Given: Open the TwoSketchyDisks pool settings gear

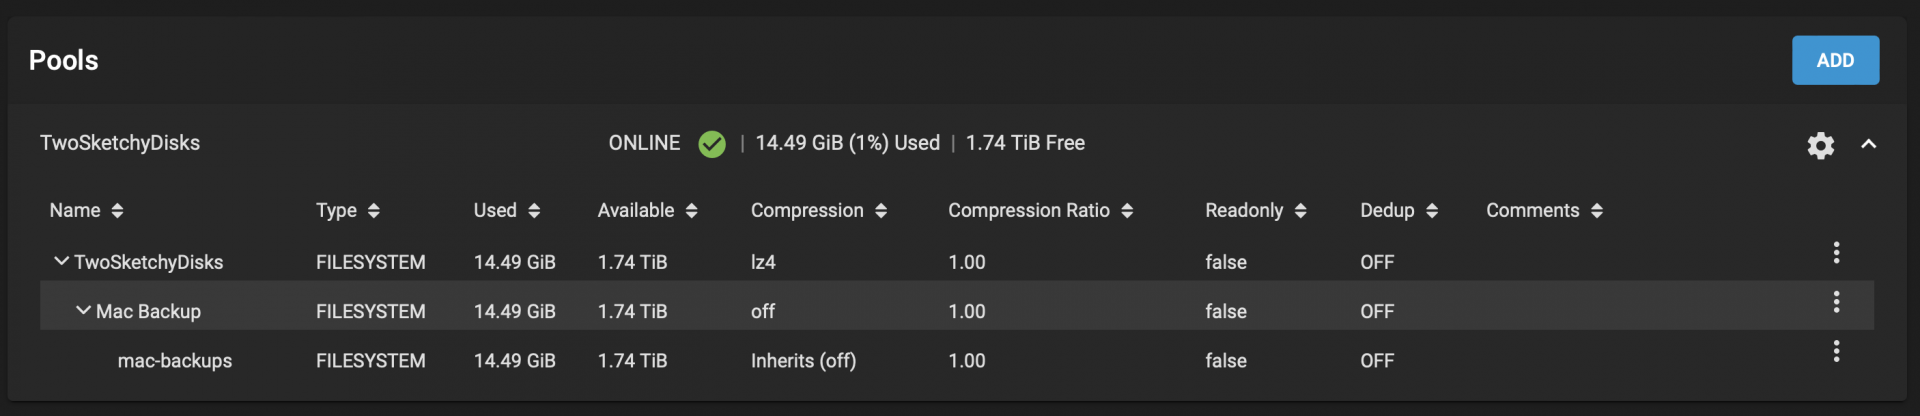Looking at the screenshot, I should click(1820, 145).
